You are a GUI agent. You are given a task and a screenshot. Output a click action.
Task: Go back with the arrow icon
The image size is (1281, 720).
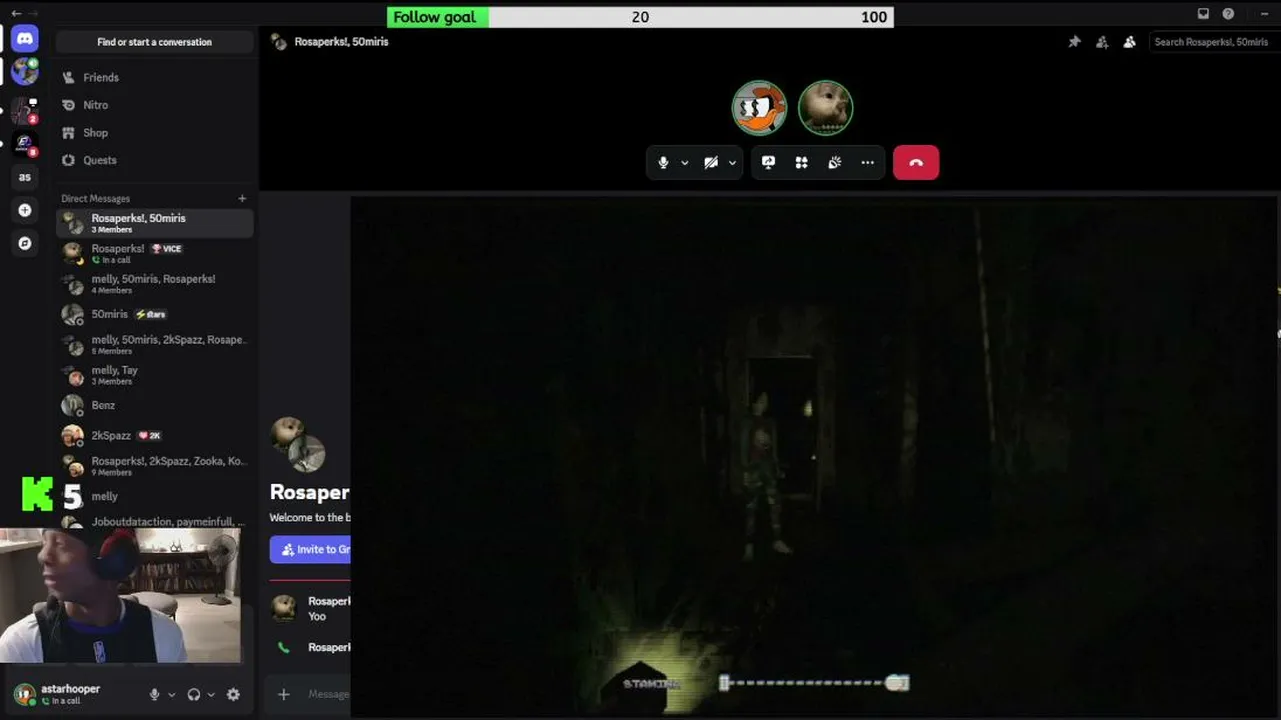click(x=15, y=13)
